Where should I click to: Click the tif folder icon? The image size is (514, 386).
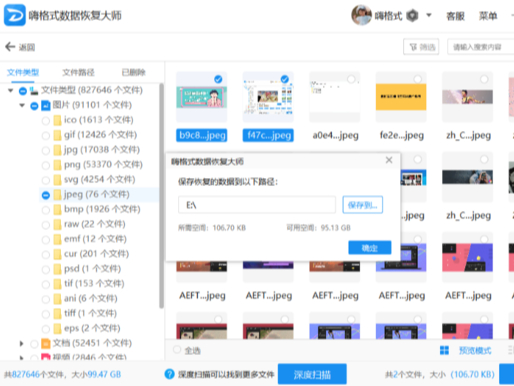click(x=57, y=284)
